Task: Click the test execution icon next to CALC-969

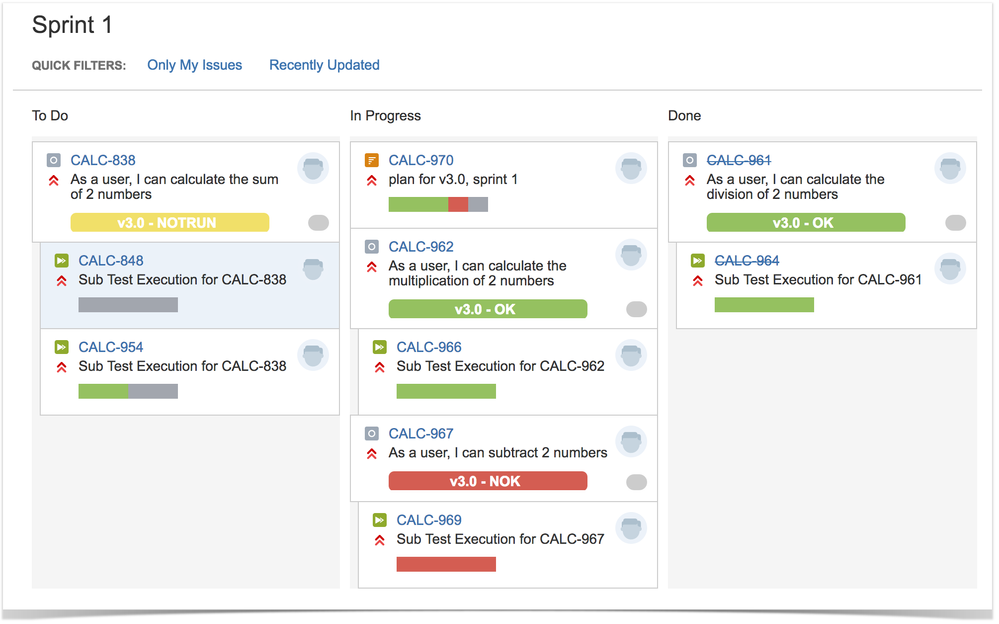Action: pyautogui.click(x=379, y=520)
